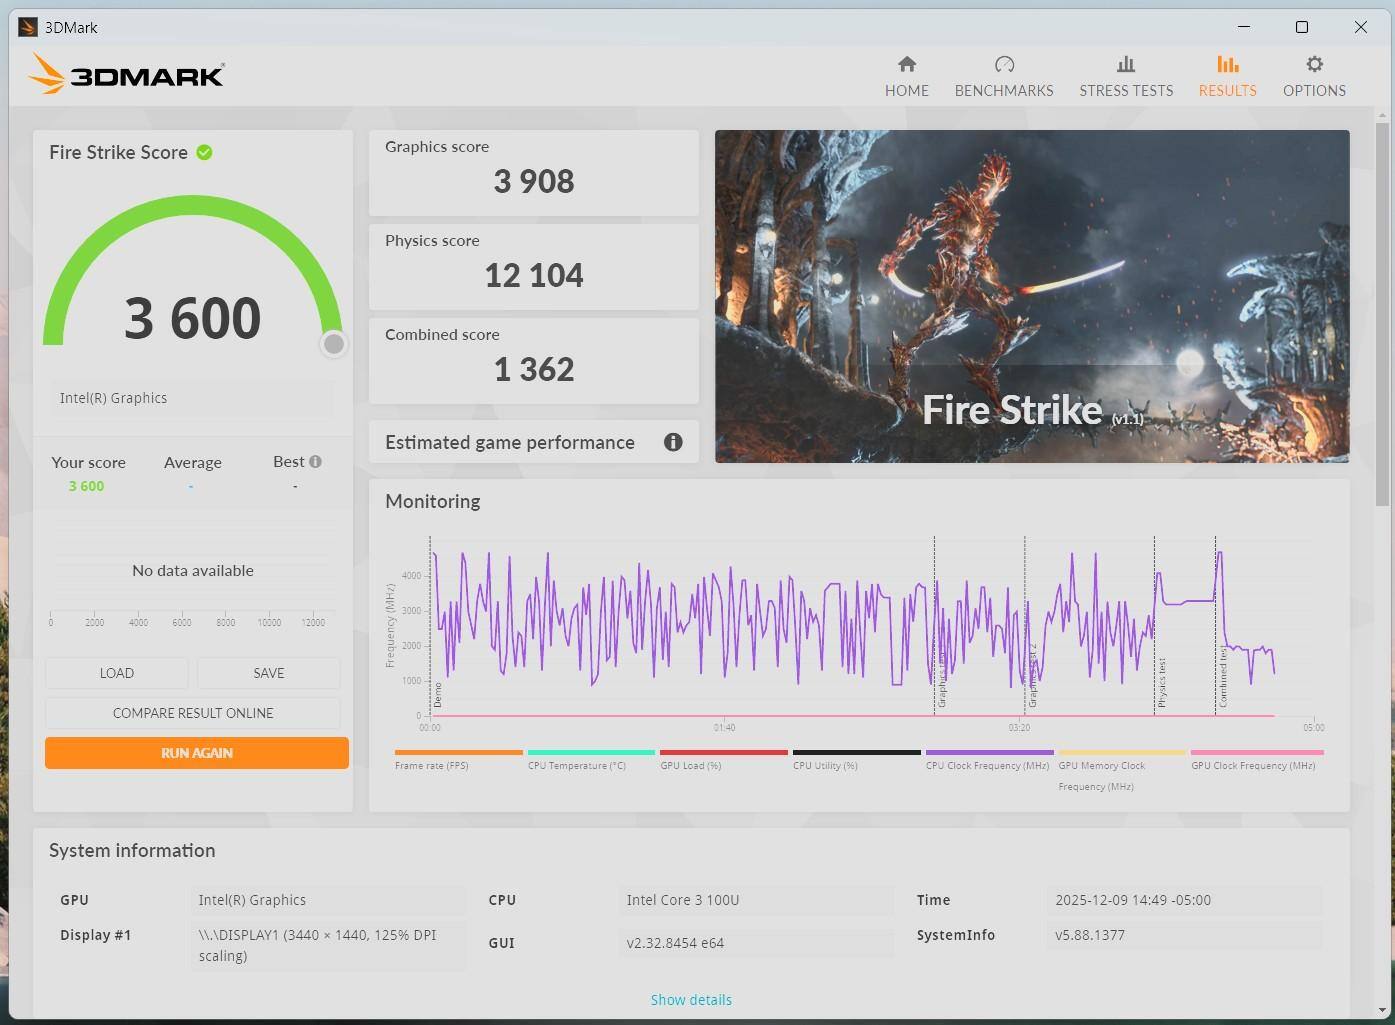Switch to the Results tab
The image size is (1395, 1025).
click(x=1227, y=76)
